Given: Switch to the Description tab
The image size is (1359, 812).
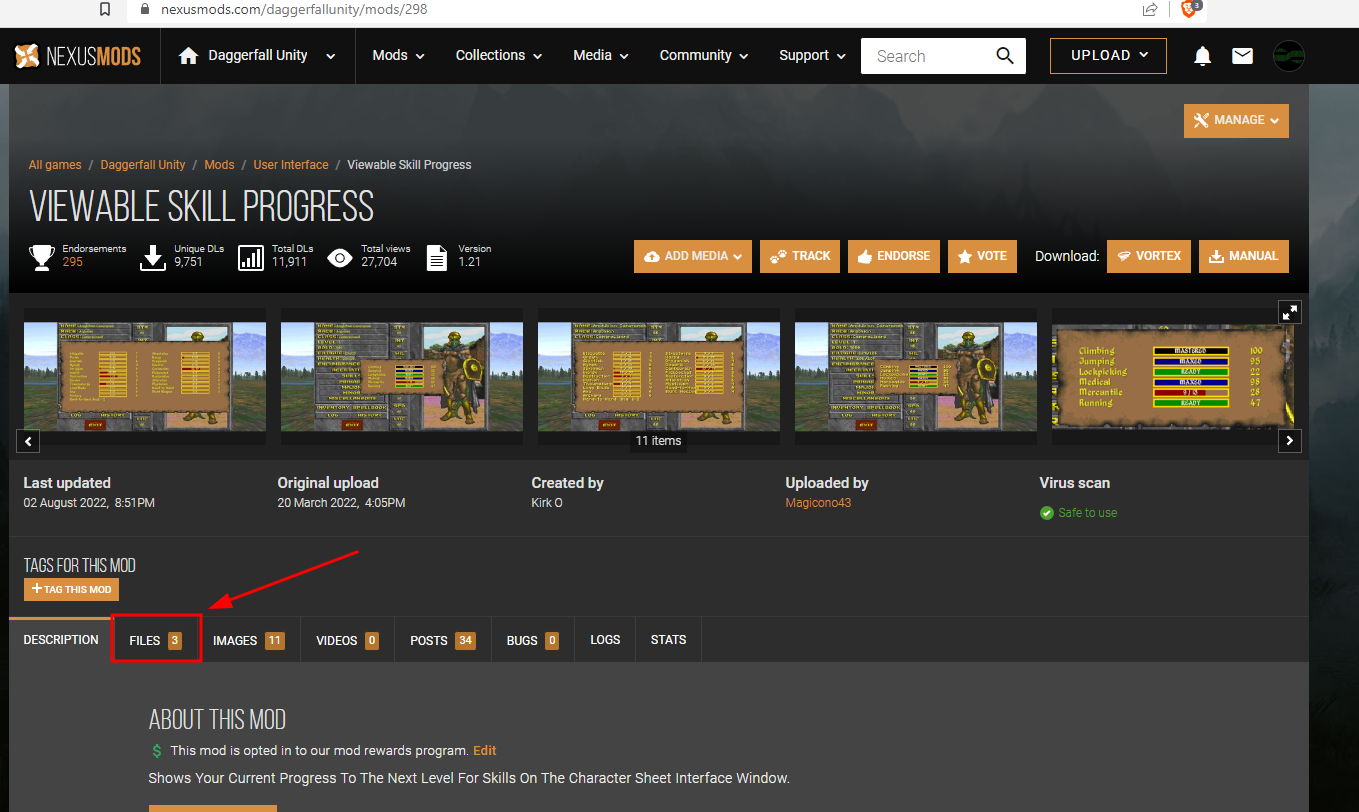Looking at the screenshot, I should [x=61, y=640].
